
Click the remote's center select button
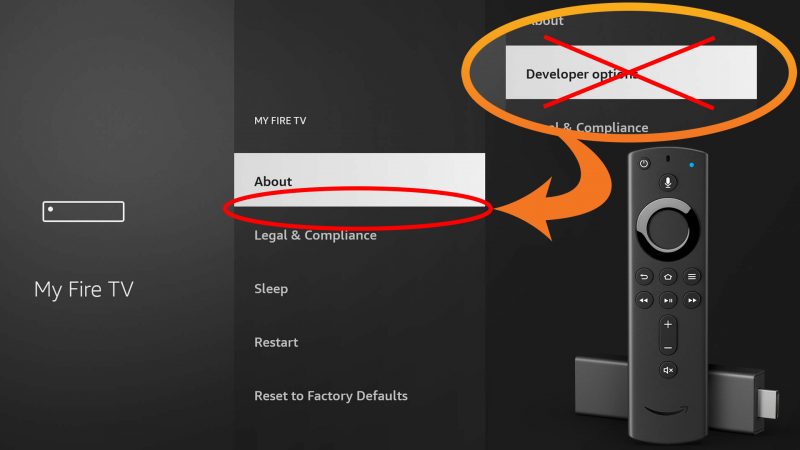tap(668, 229)
